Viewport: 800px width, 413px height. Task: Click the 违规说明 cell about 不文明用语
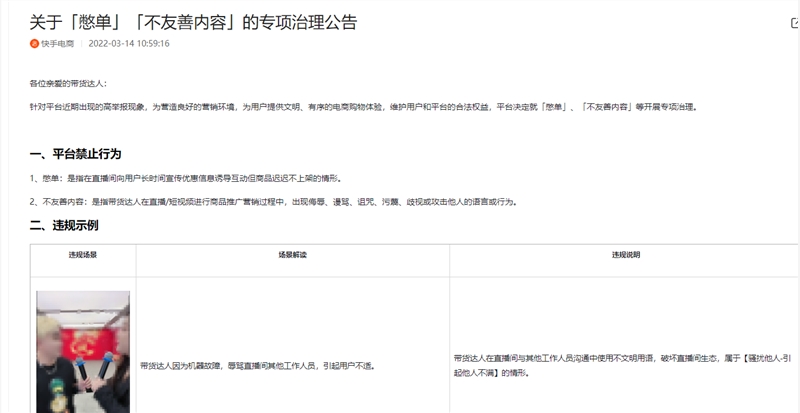[x=622, y=366]
